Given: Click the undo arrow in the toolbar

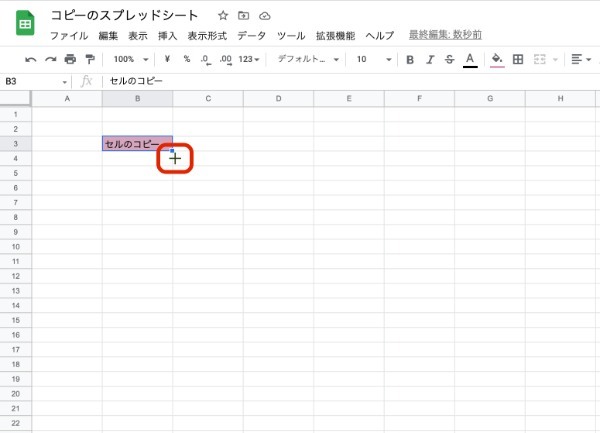Looking at the screenshot, I should (x=31, y=59).
